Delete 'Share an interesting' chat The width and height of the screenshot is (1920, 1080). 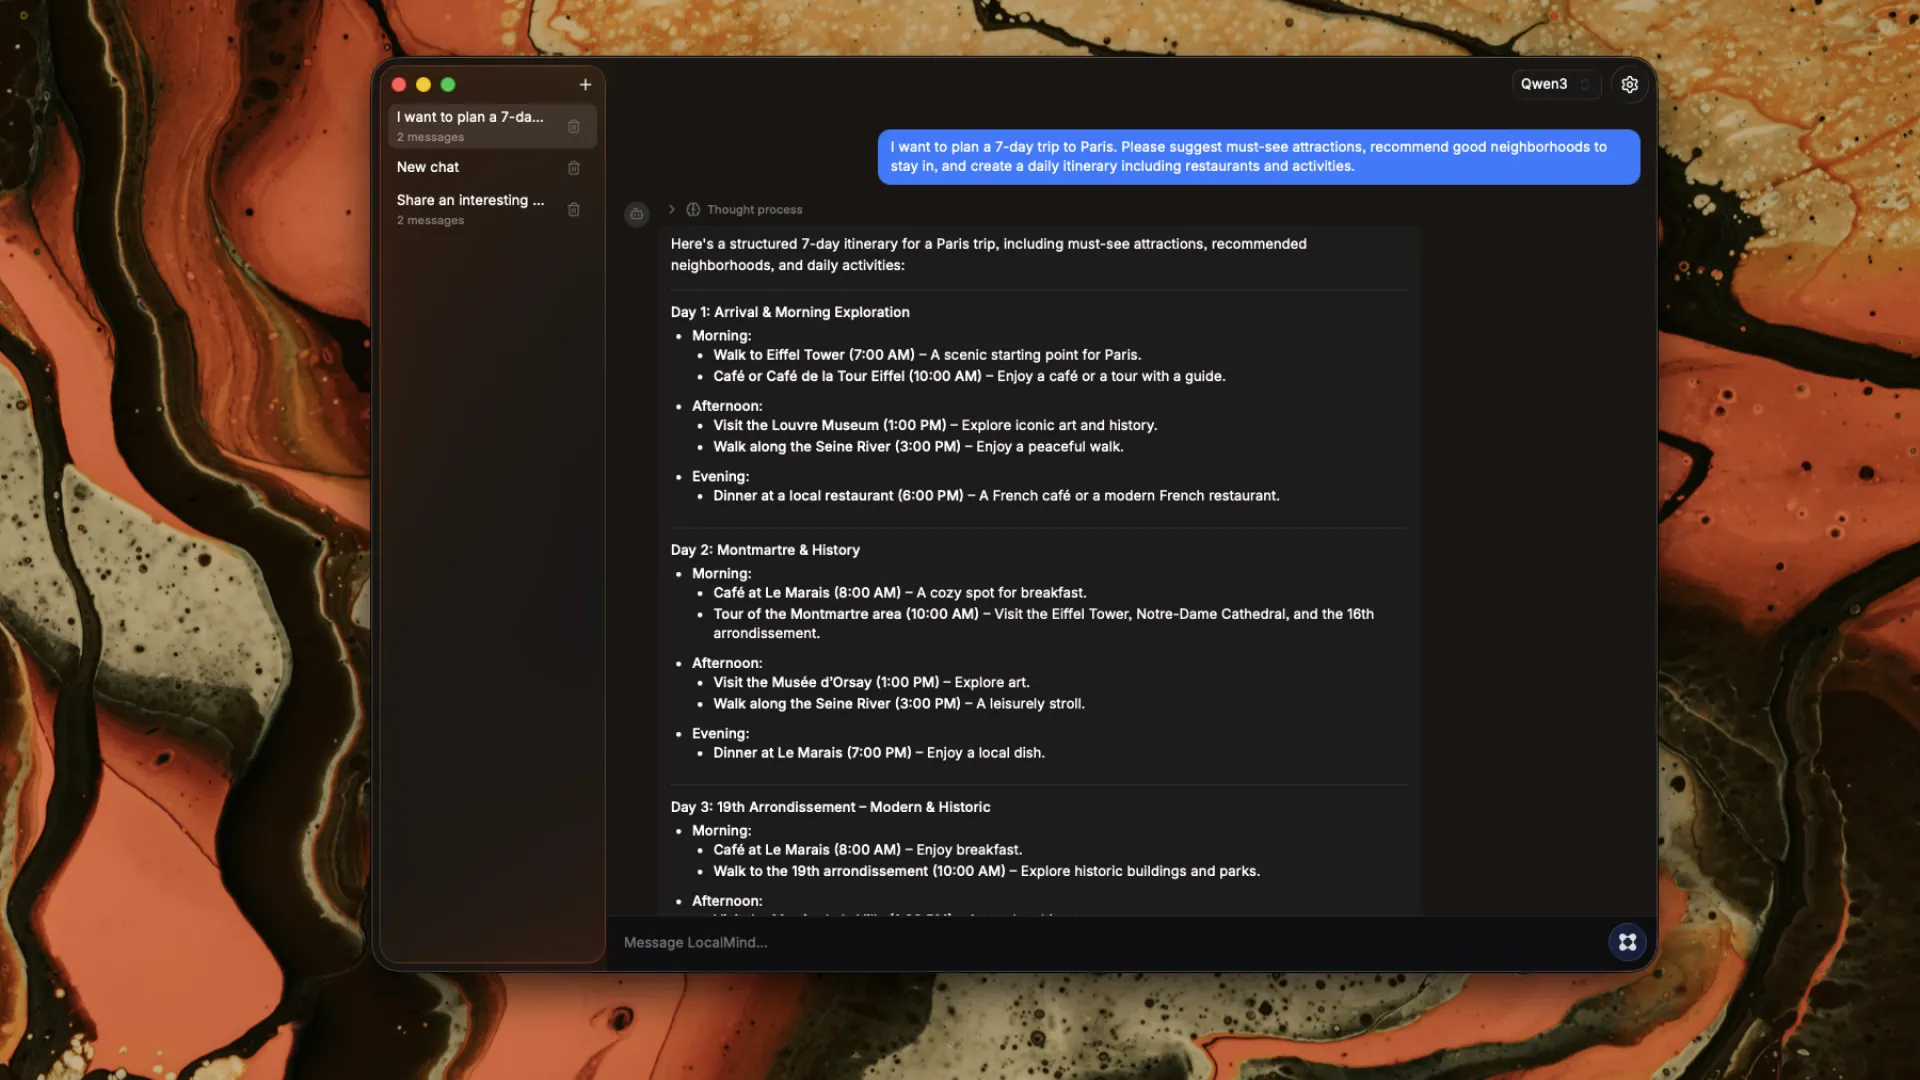pos(574,210)
